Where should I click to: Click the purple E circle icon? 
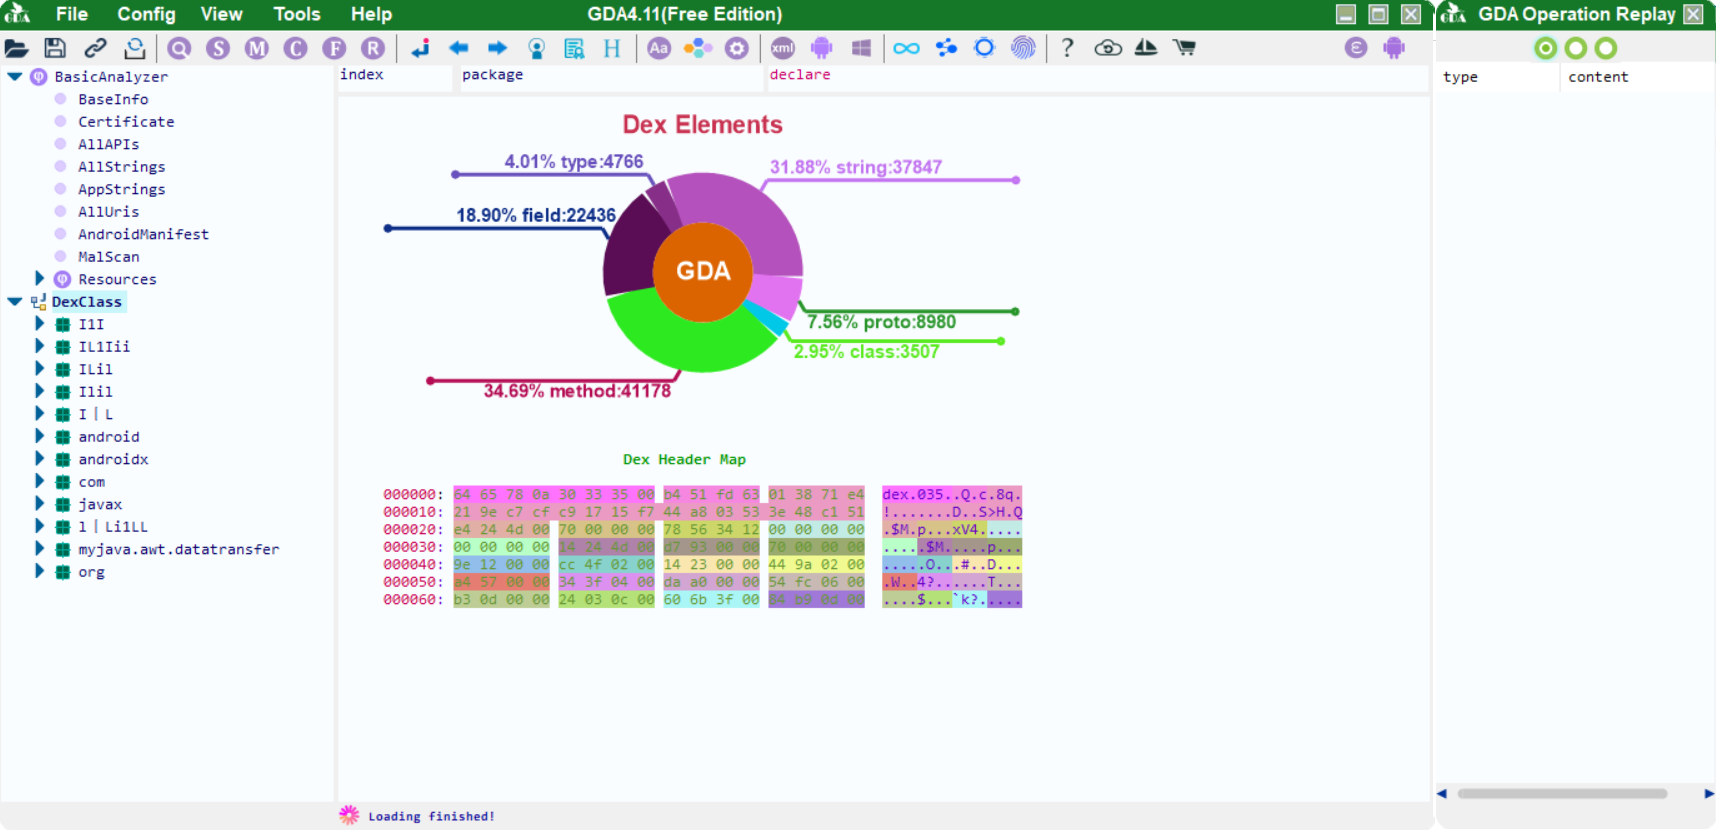[x=1356, y=48]
